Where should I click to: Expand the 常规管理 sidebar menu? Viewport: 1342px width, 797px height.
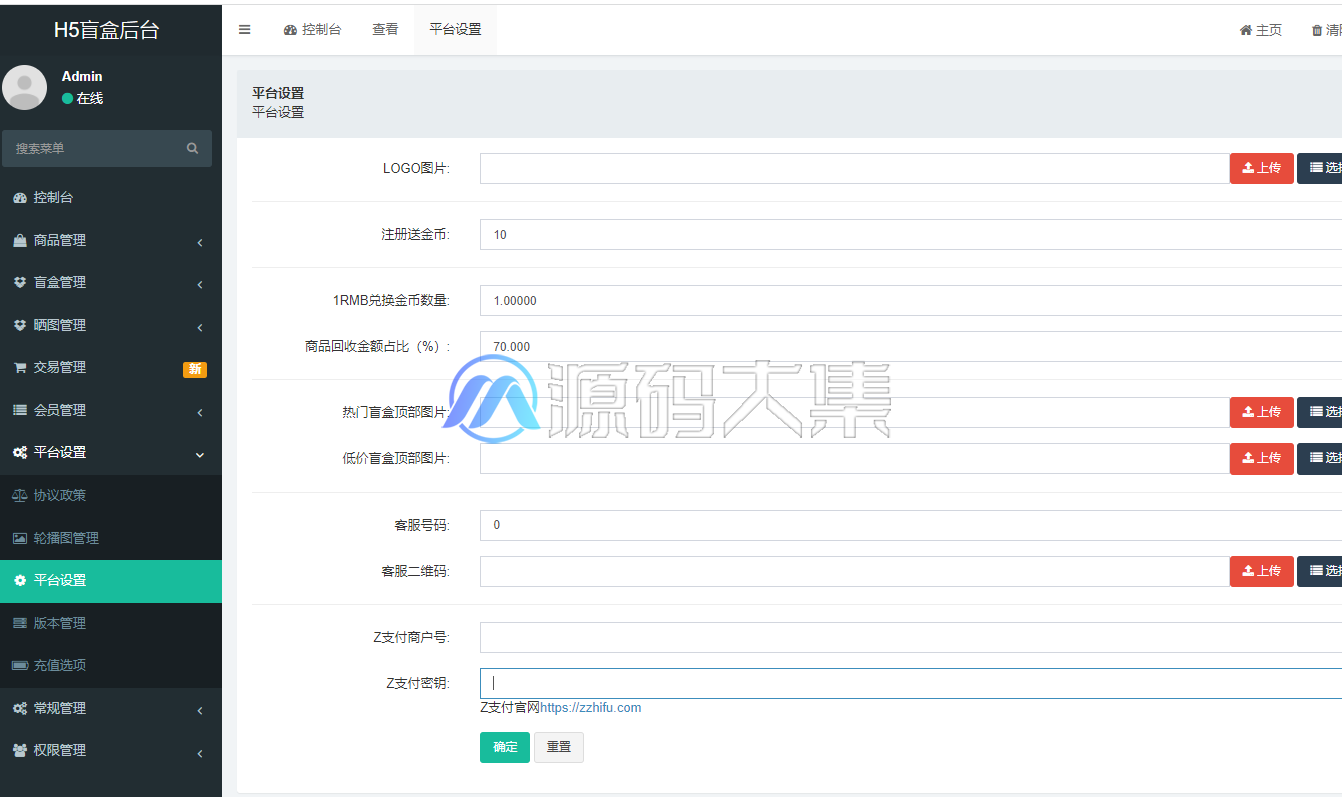pyautogui.click(x=111, y=708)
